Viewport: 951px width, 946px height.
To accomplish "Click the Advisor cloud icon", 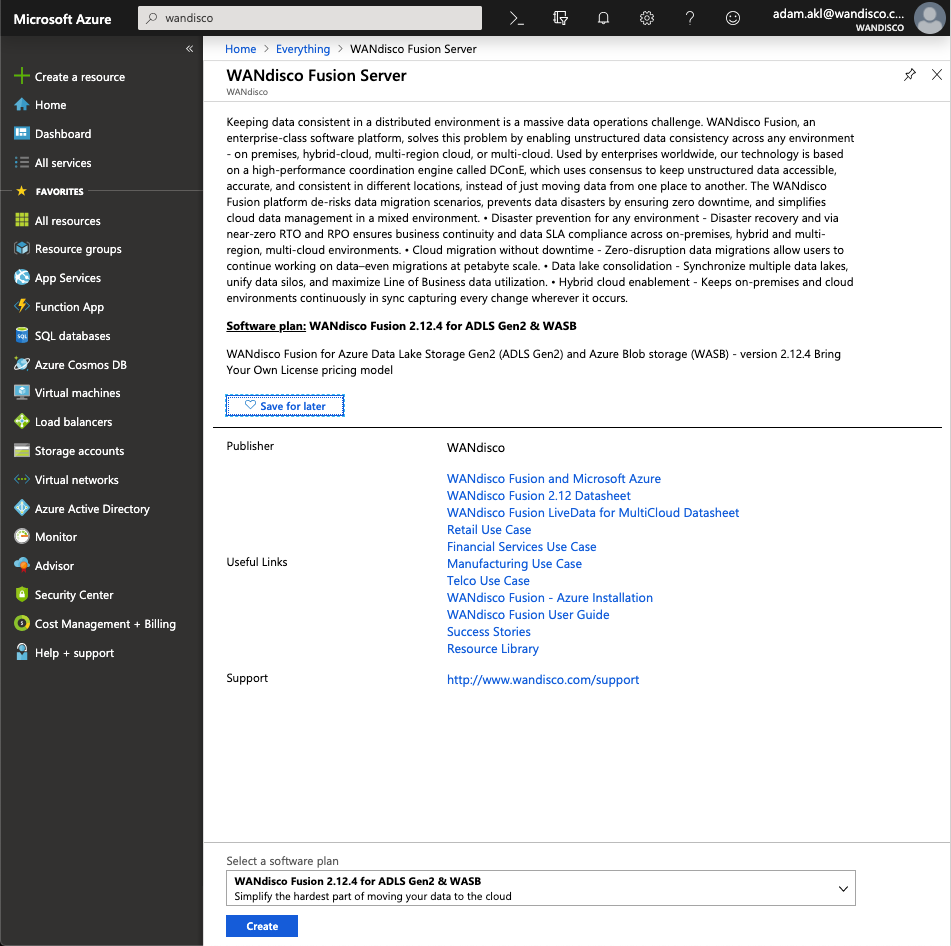I will tap(21, 565).
